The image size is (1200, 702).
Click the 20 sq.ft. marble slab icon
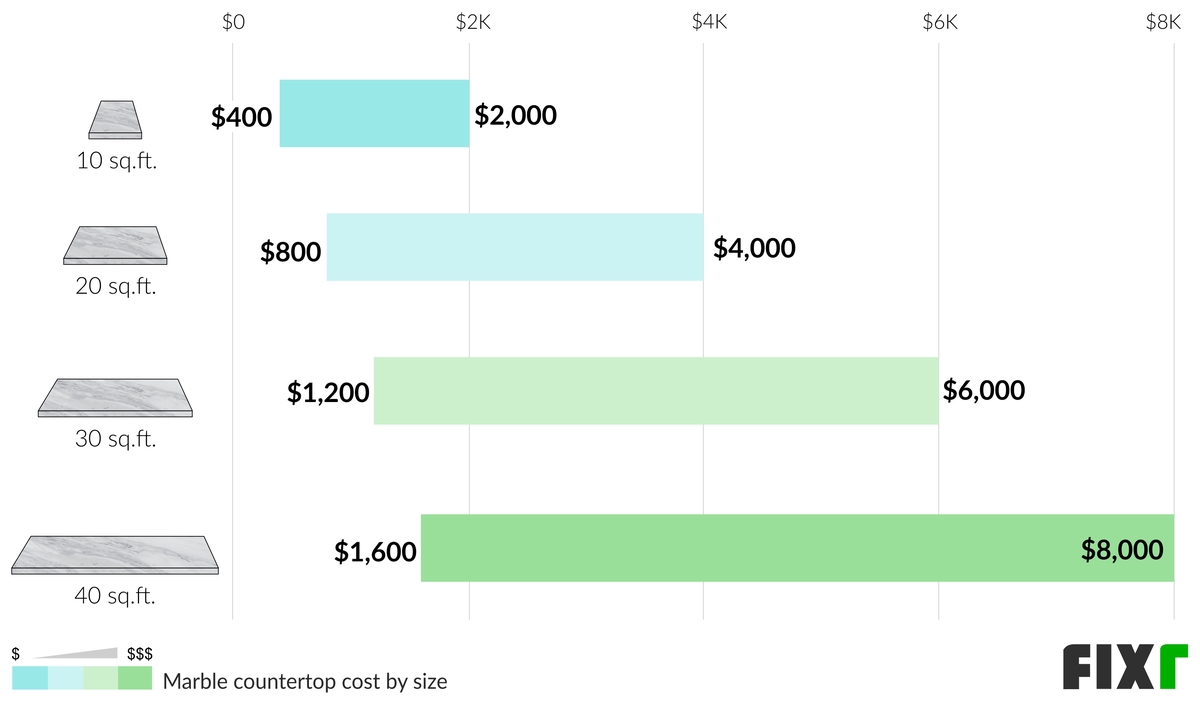click(116, 245)
